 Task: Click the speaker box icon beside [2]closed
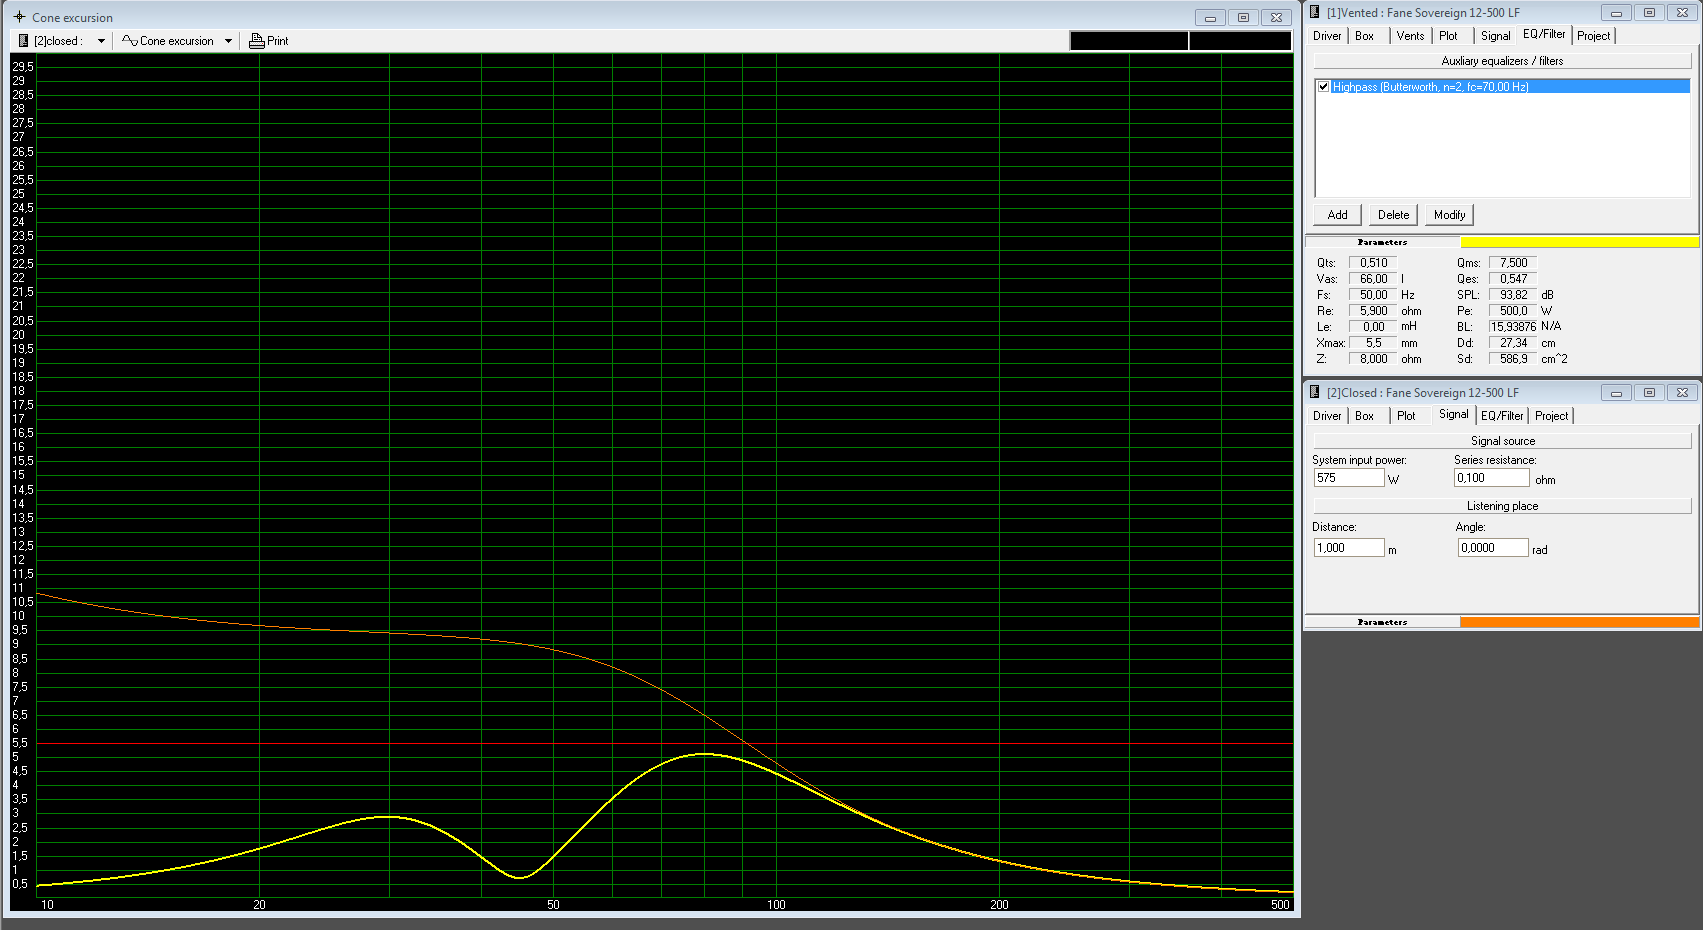pyautogui.click(x=24, y=41)
